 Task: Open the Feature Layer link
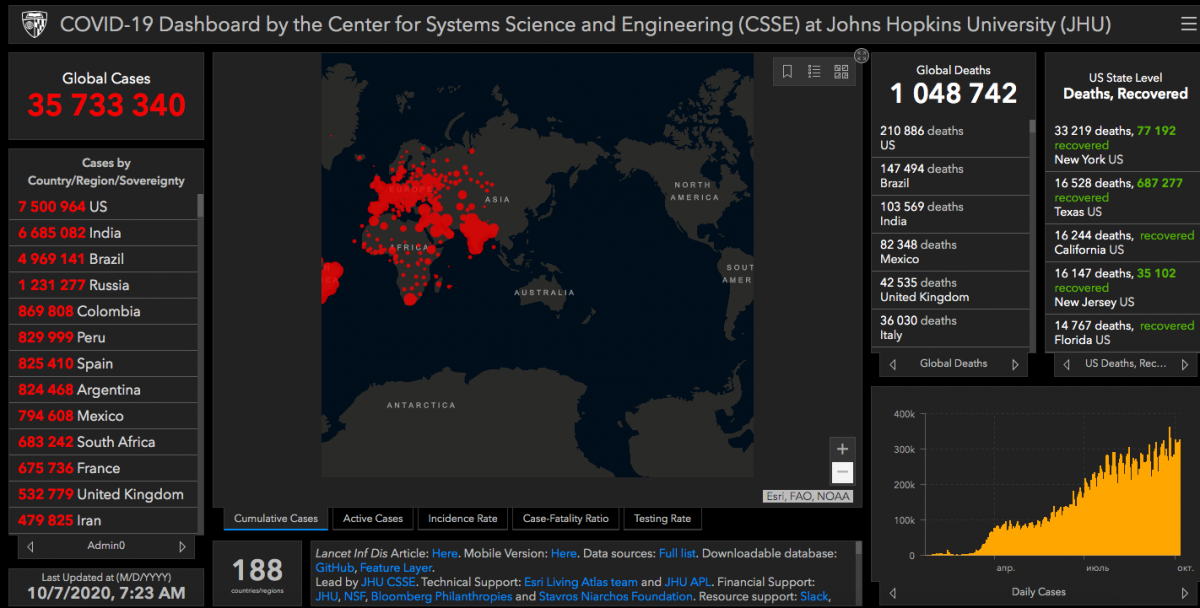click(x=396, y=568)
